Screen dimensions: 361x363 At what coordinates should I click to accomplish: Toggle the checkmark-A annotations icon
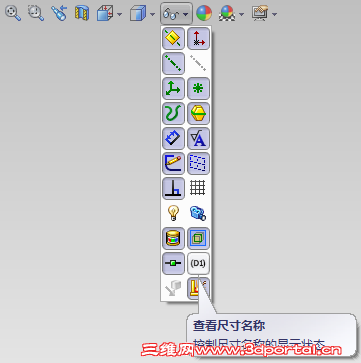199,138
